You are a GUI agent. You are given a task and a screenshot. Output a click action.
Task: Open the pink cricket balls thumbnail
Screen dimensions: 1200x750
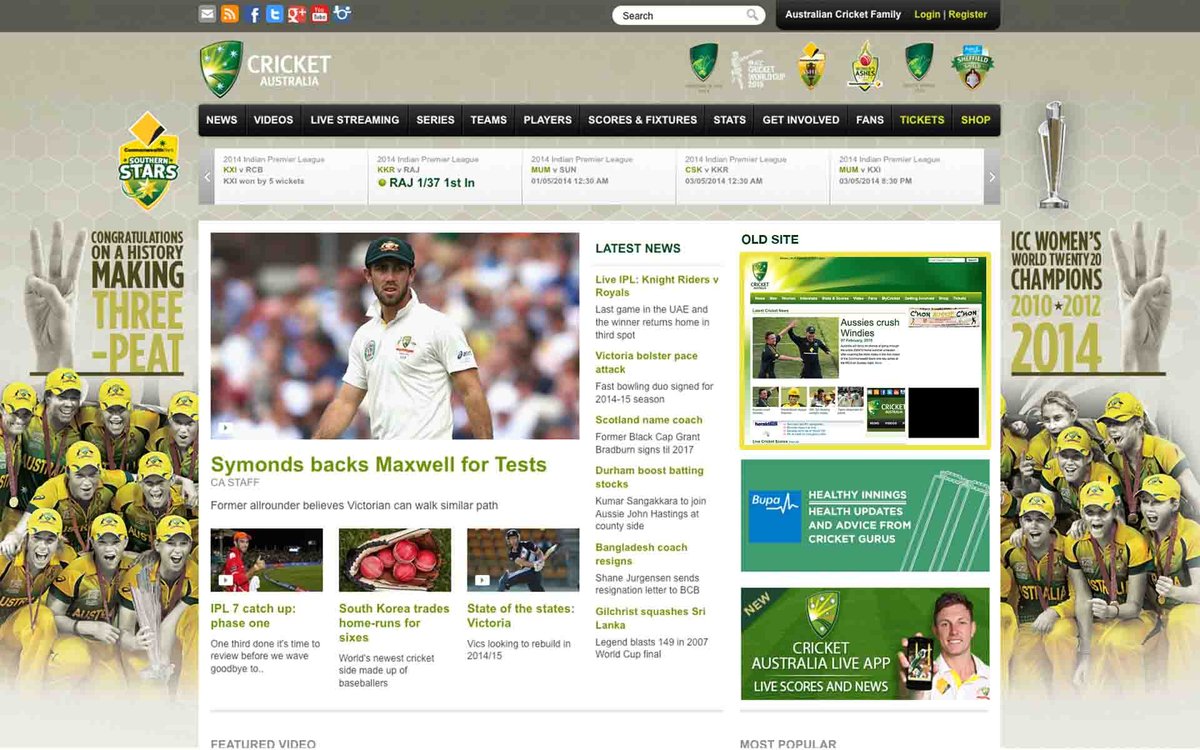[395, 560]
